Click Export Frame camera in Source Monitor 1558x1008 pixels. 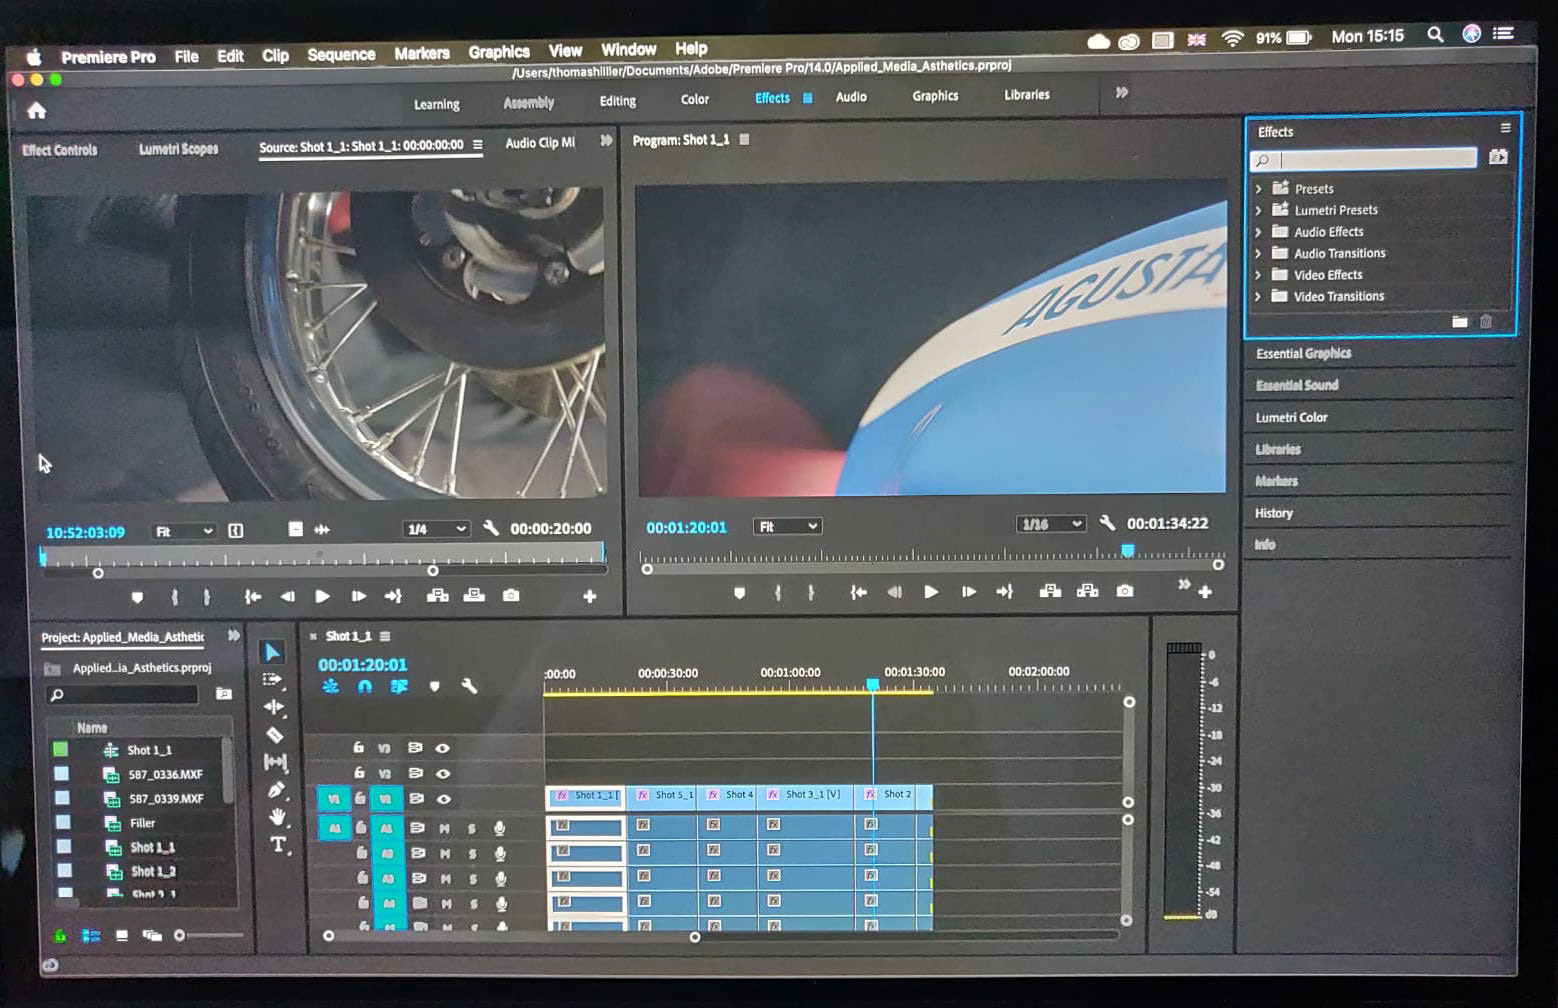(x=511, y=595)
